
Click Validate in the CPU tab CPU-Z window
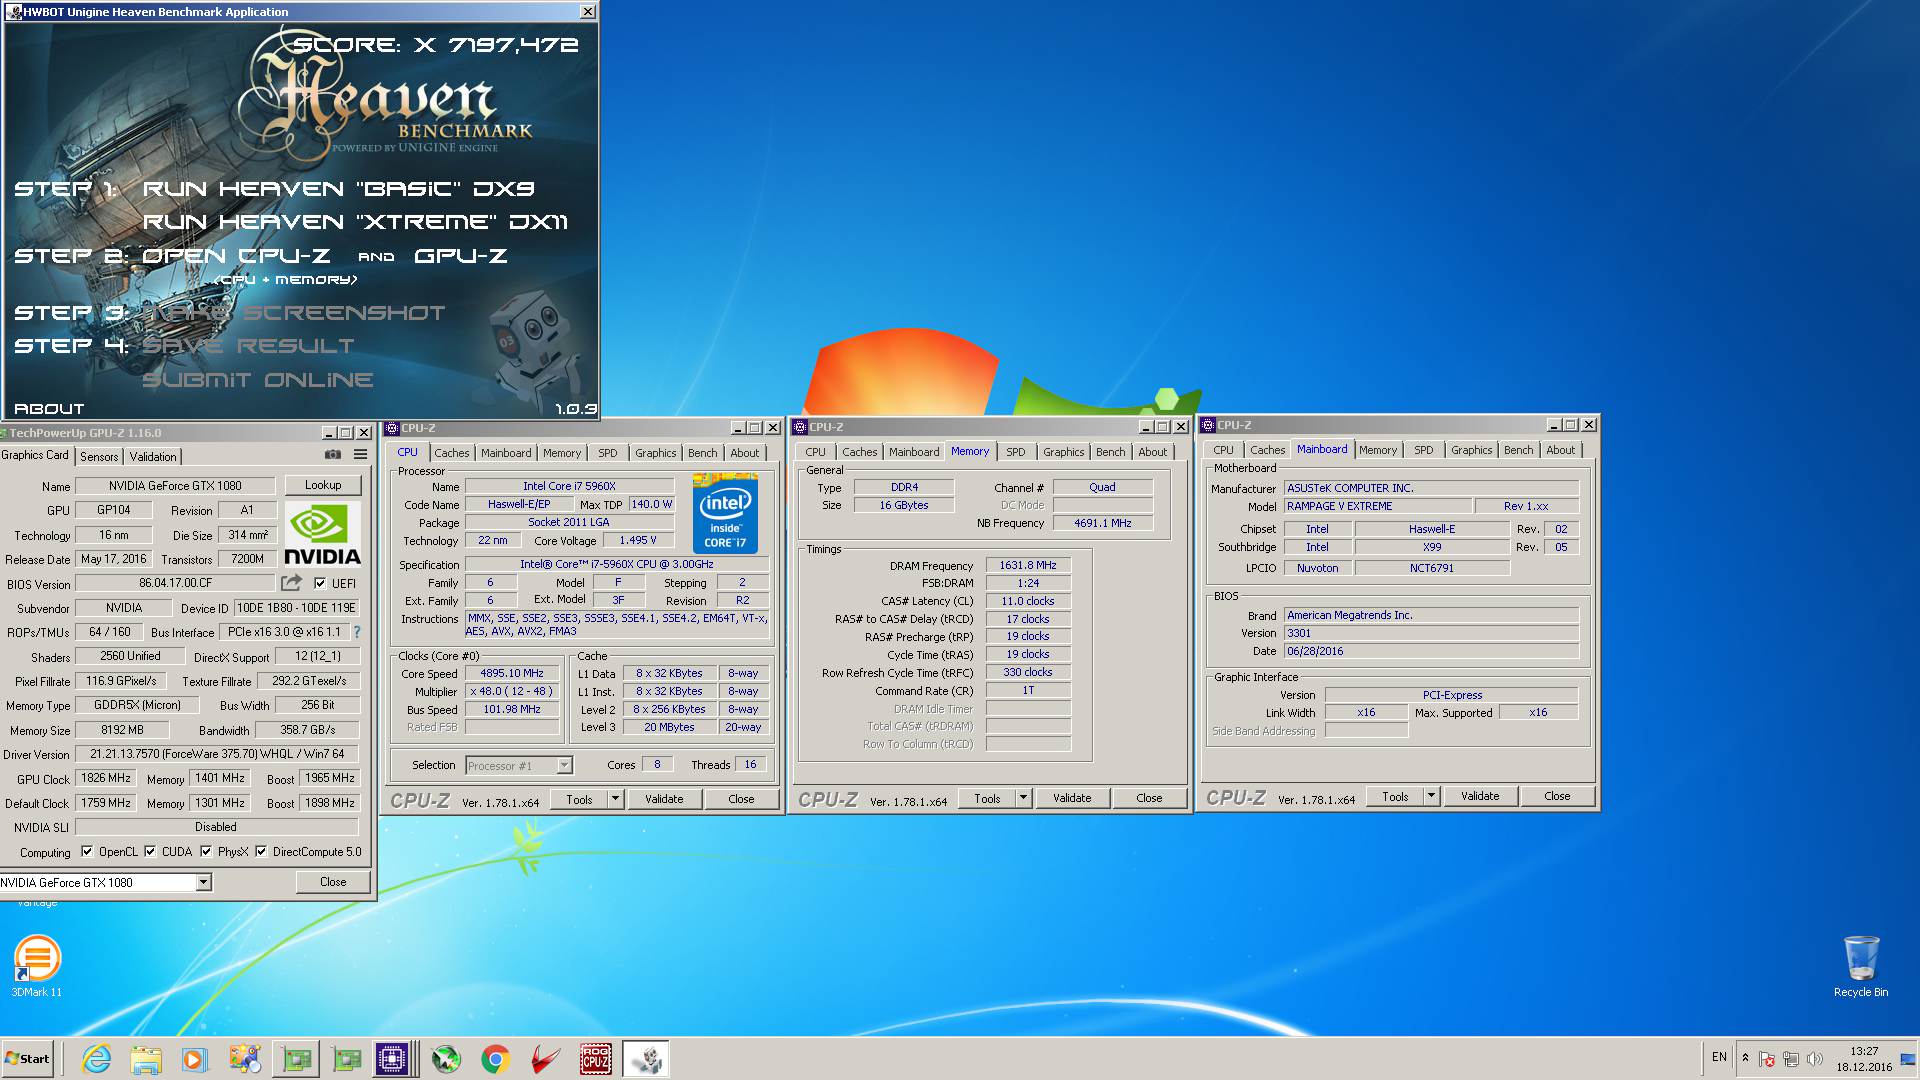coord(664,799)
